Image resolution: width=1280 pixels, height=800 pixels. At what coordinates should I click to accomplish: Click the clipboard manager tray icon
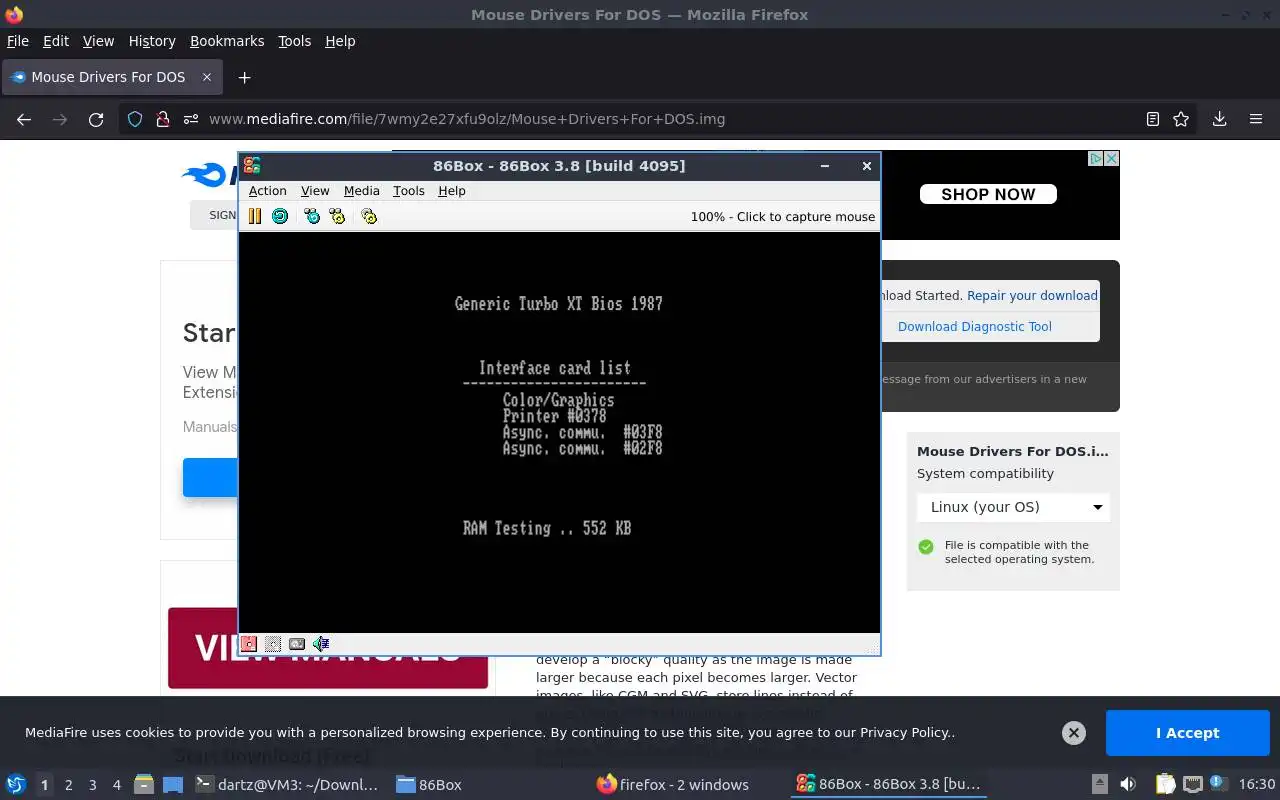pos(1165,784)
